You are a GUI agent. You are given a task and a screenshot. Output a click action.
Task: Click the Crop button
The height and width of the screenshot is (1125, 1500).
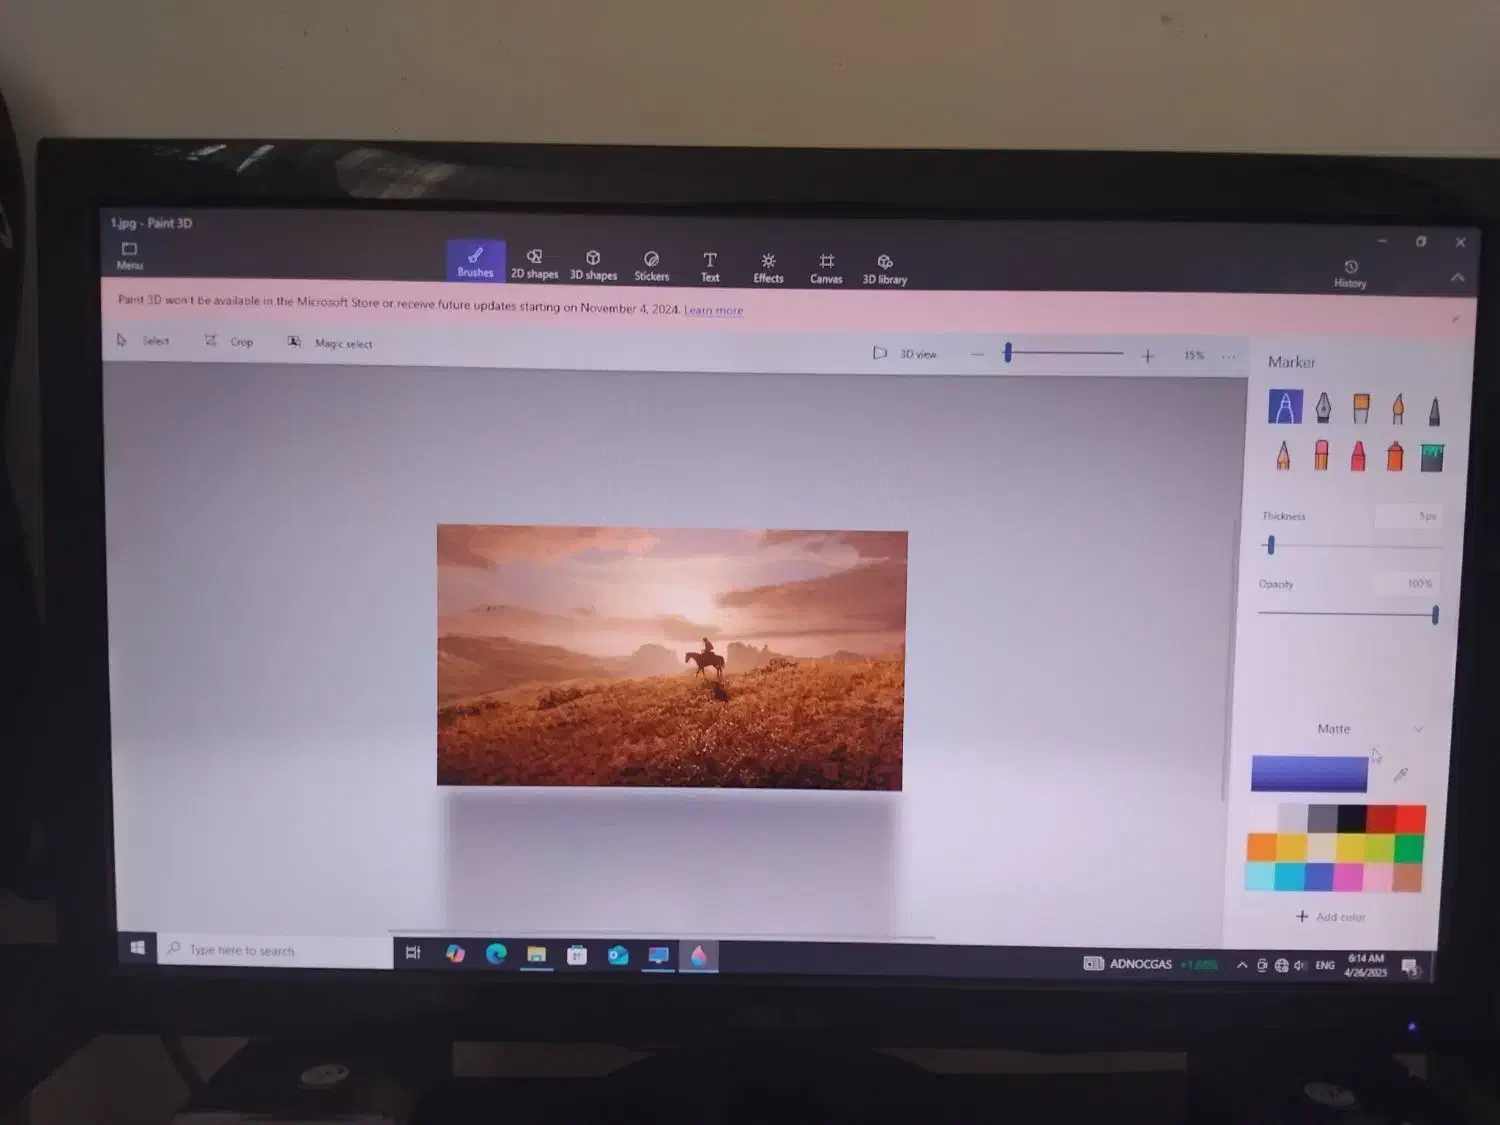(x=229, y=341)
